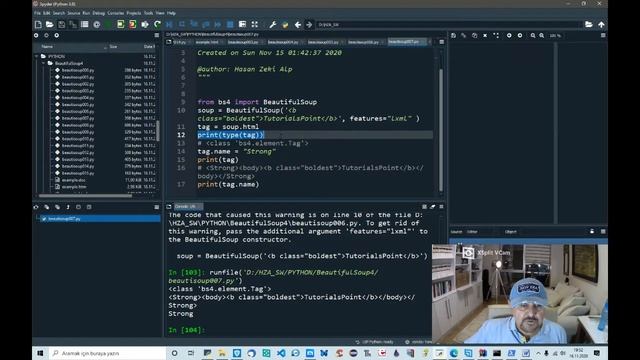Click Re-run last script icon
This screenshot has width=640, height=360.
(157, 24)
